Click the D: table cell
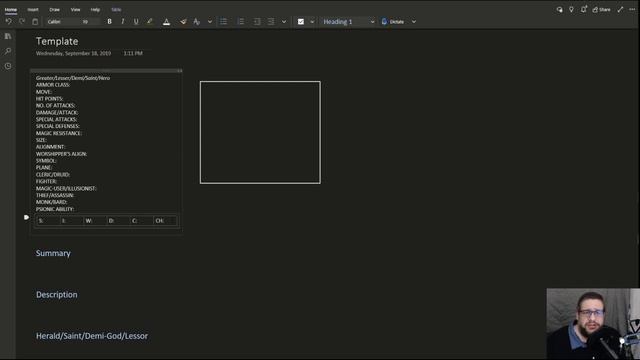The height and width of the screenshot is (360, 640). point(118,221)
